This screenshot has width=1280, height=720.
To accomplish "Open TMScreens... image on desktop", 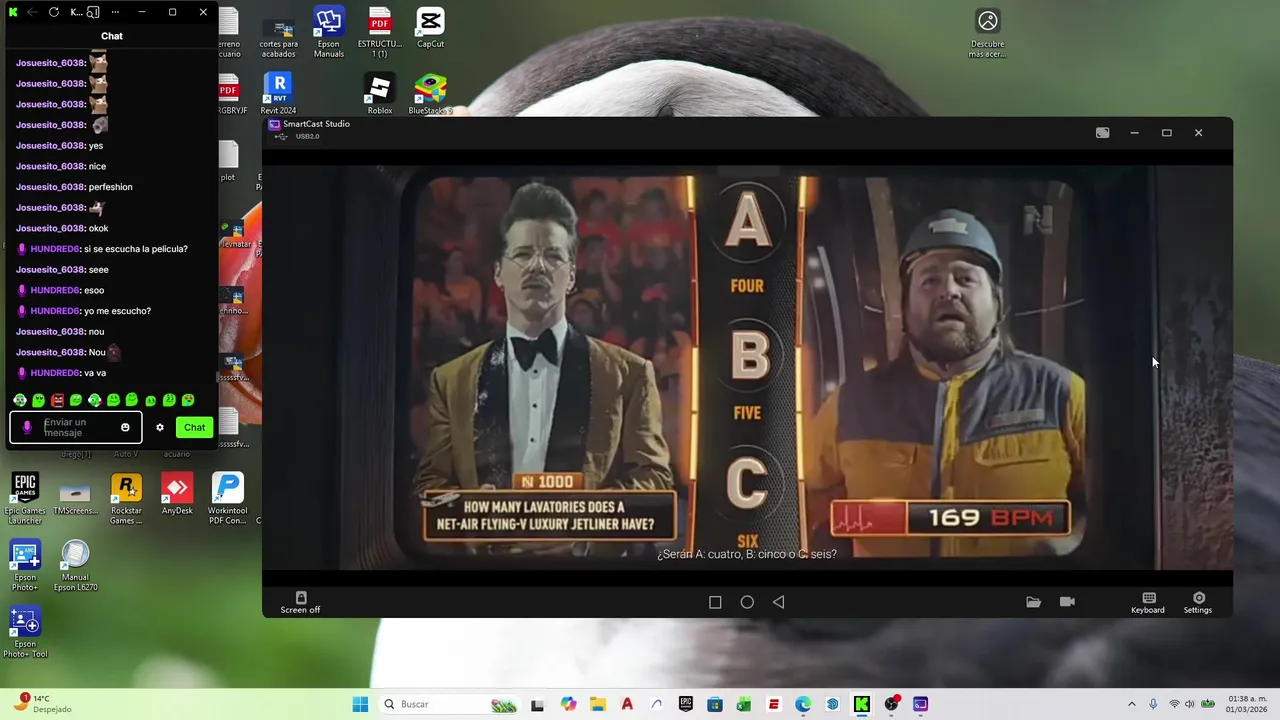I will 75,497.
